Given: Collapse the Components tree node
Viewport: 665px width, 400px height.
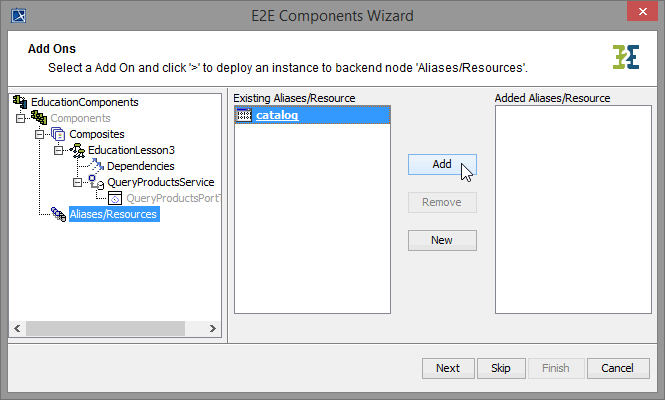Looking at the screenshot, I should tap(20, 118).
